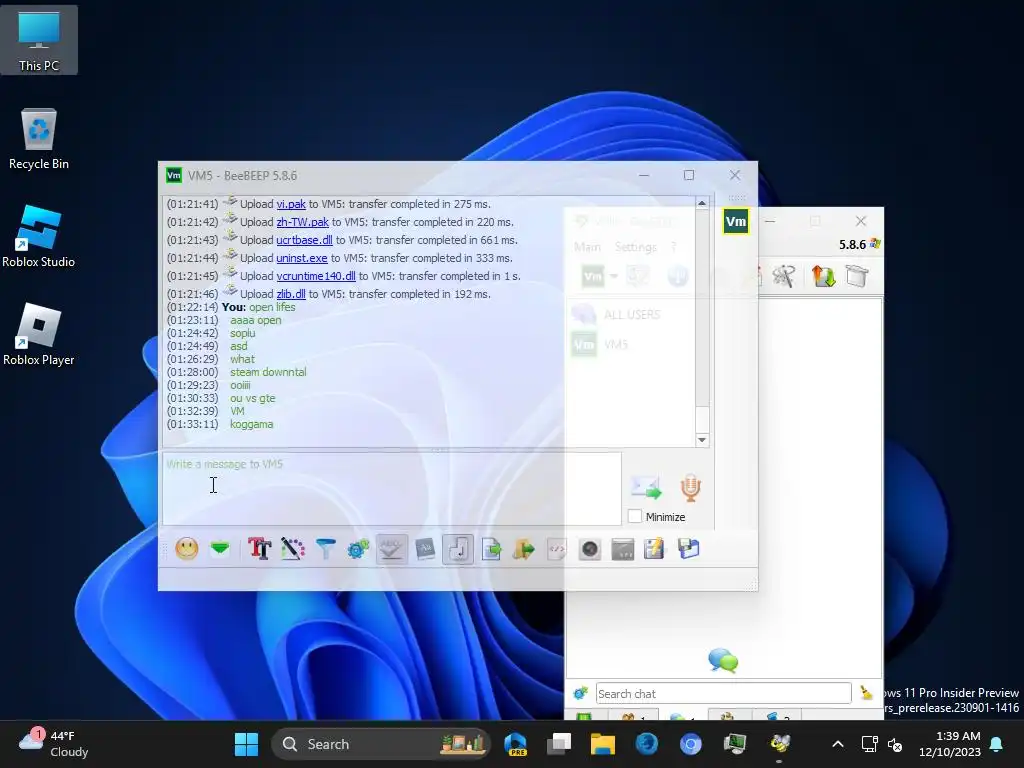Toggle the music note beep icon
The height and width of the screenshot is (768, 1024).
[x=458, y=549]
